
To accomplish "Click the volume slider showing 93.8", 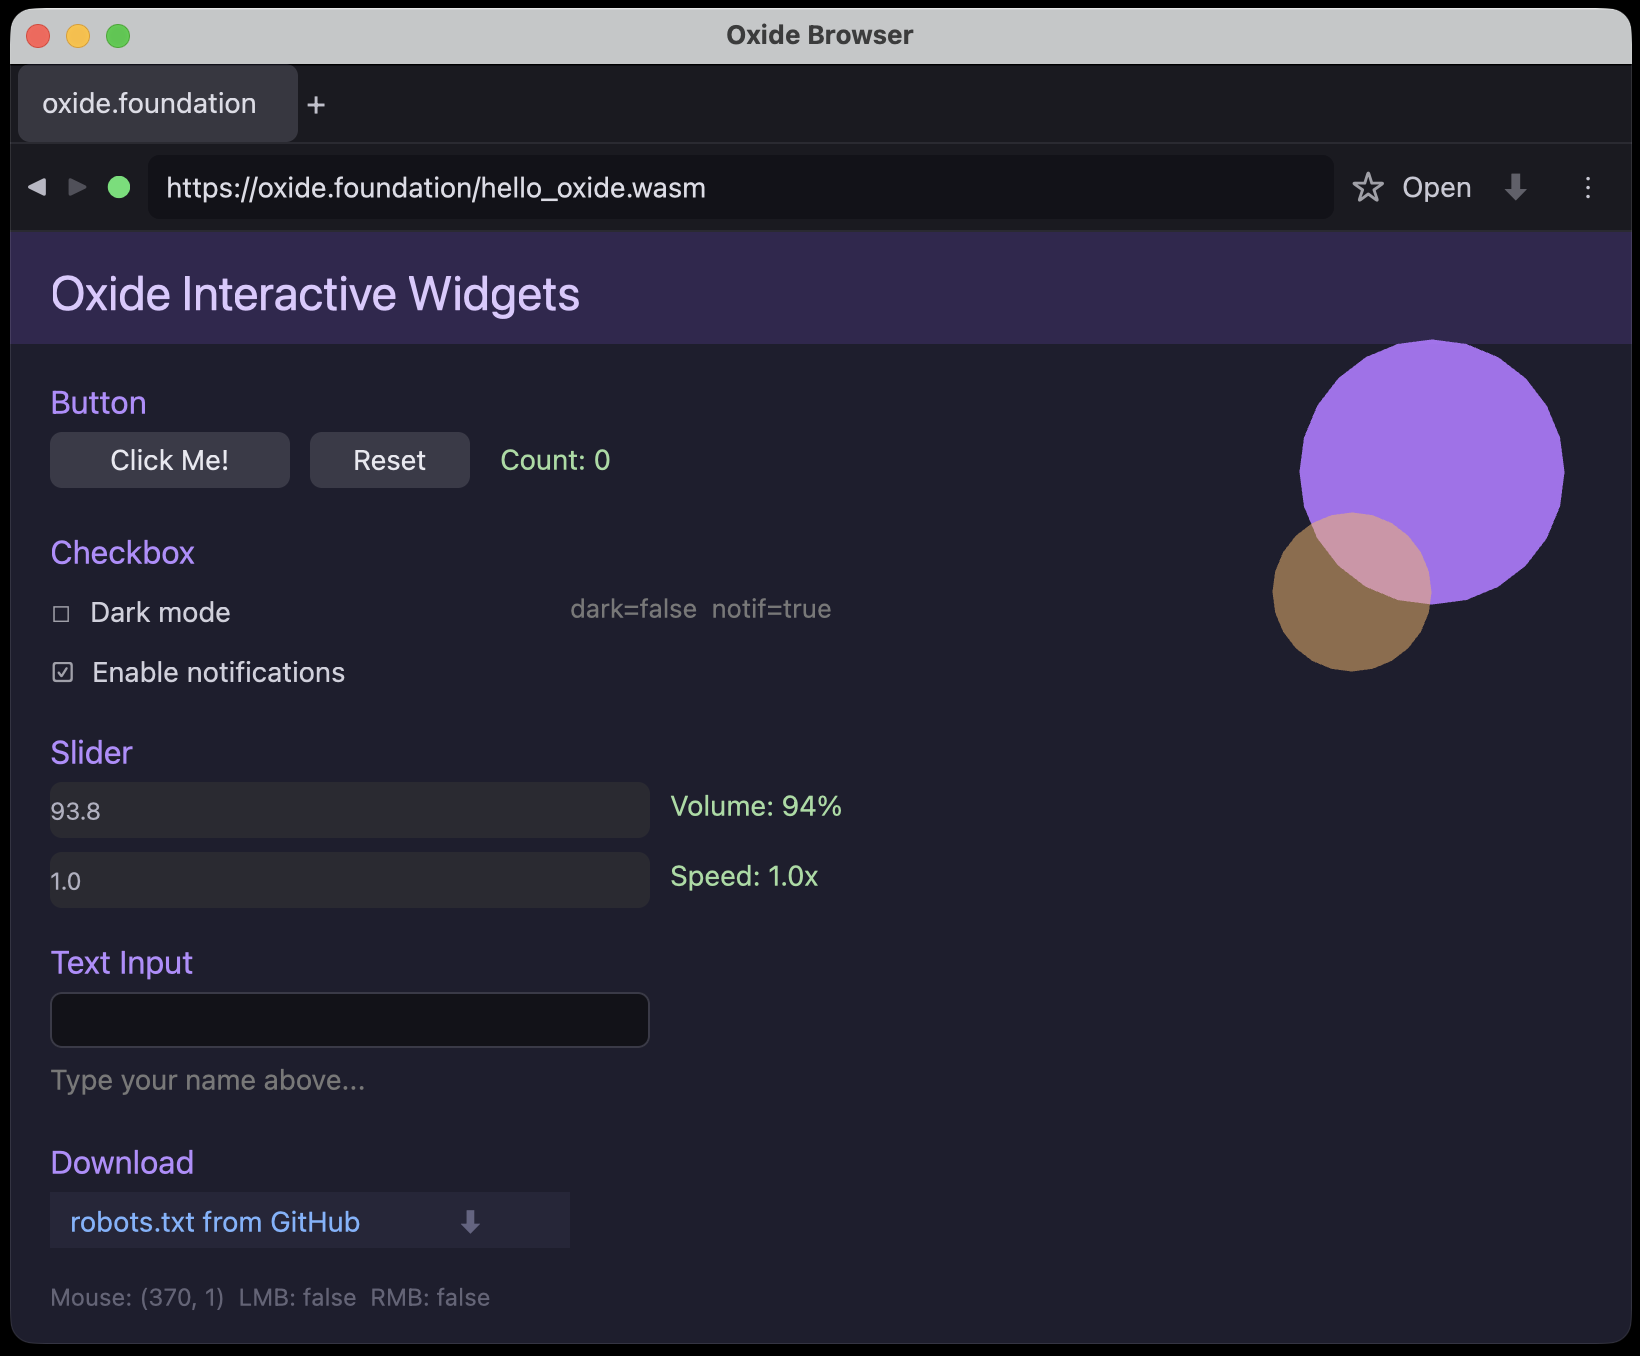I will point(349,810).
